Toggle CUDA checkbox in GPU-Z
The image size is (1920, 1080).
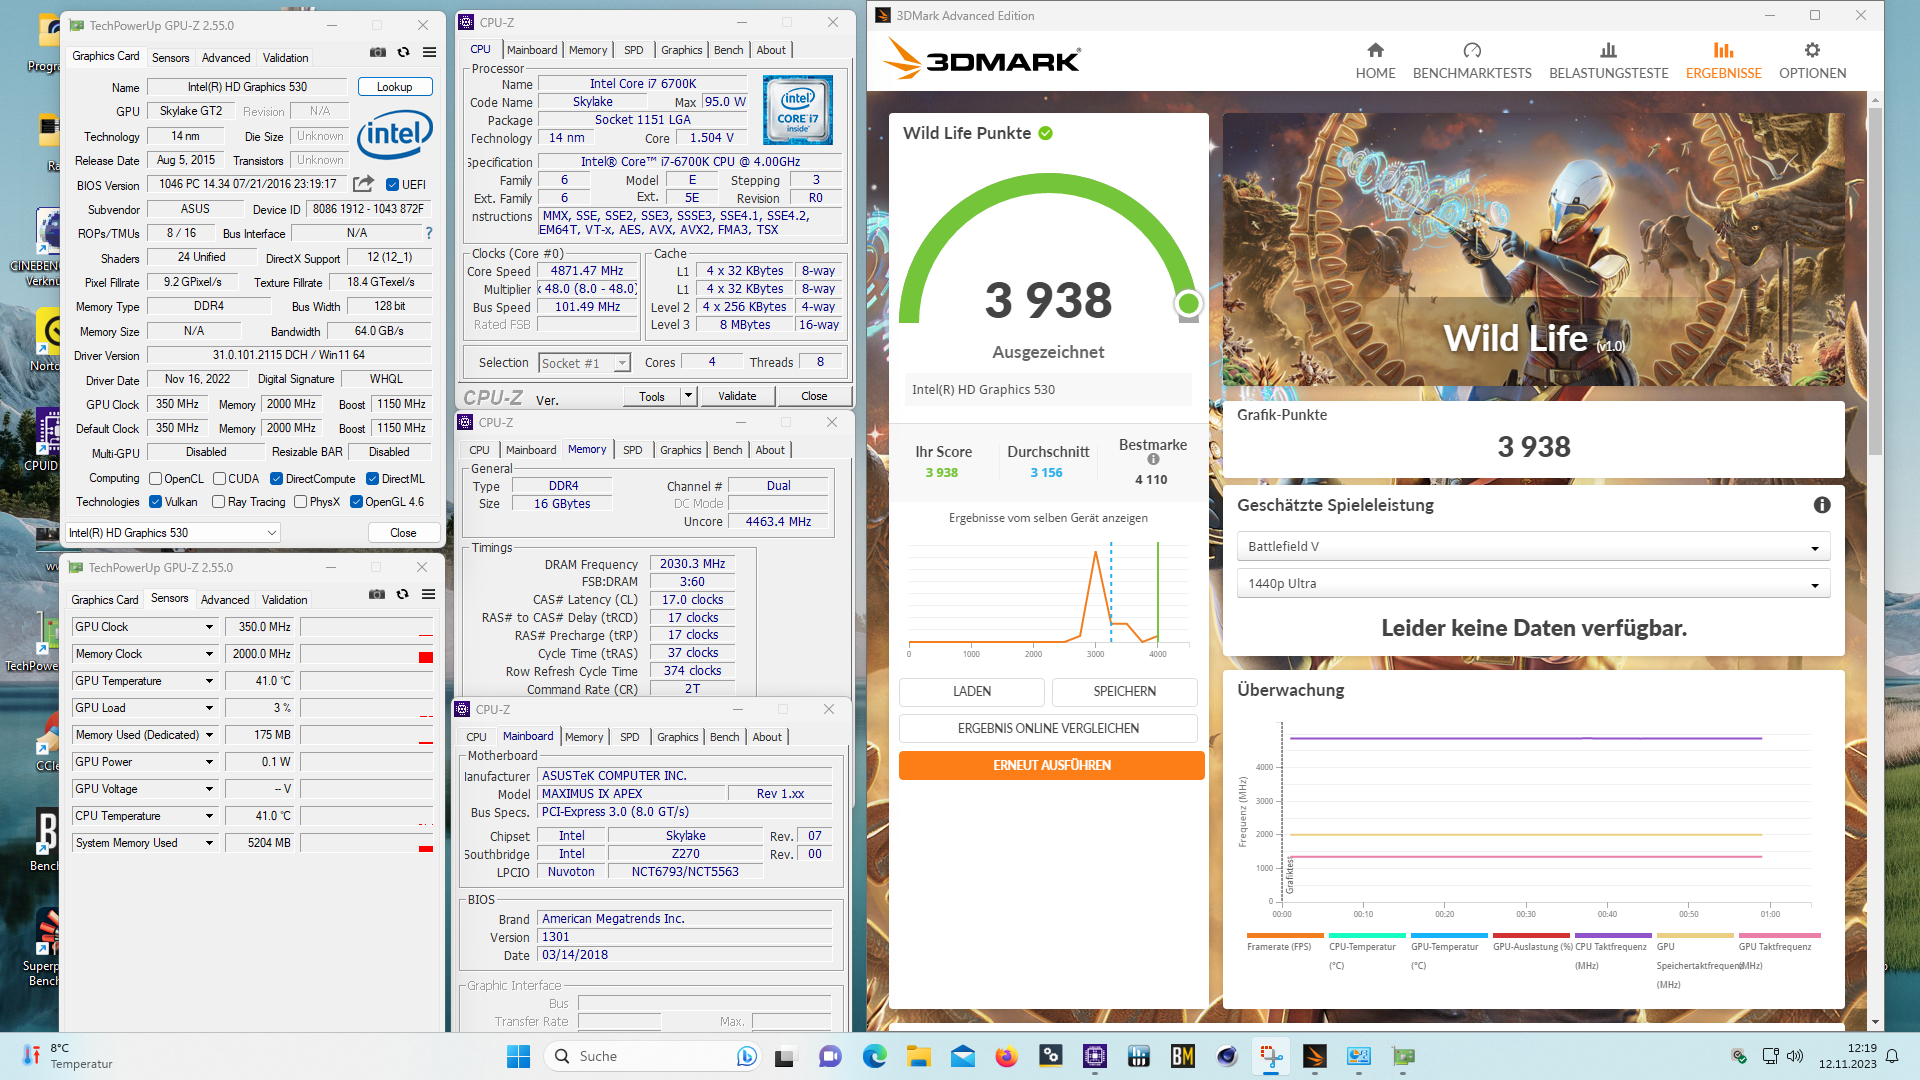[219, 479]
